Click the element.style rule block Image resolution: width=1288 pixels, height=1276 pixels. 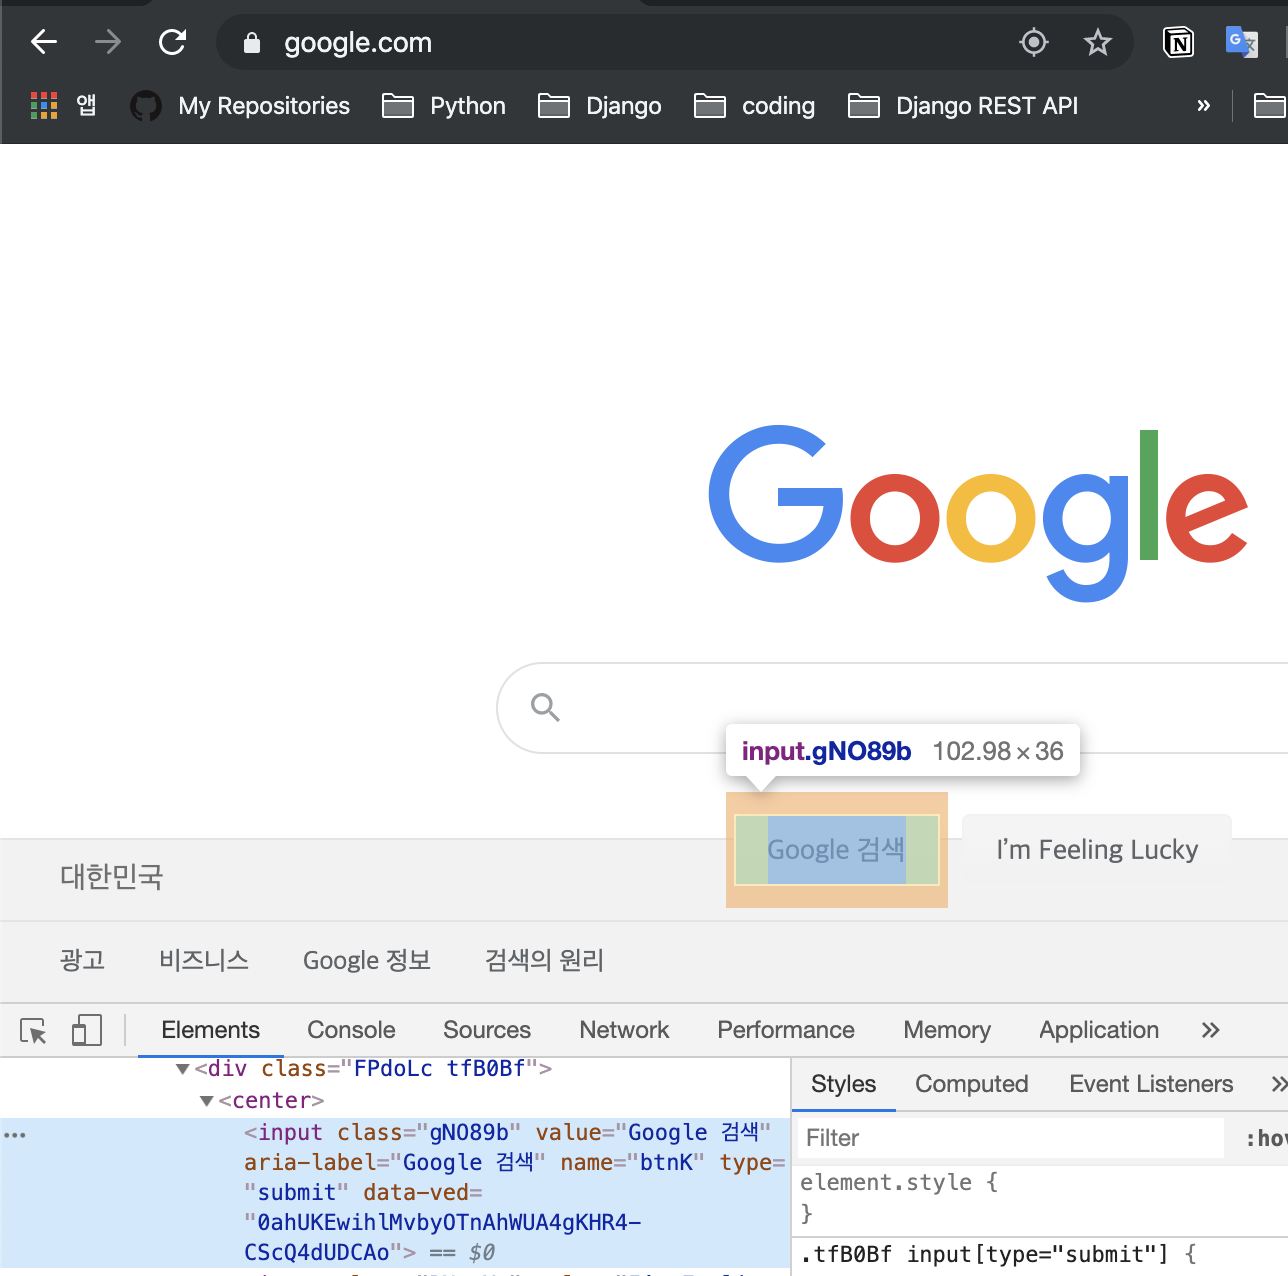pos(1040,1198)
